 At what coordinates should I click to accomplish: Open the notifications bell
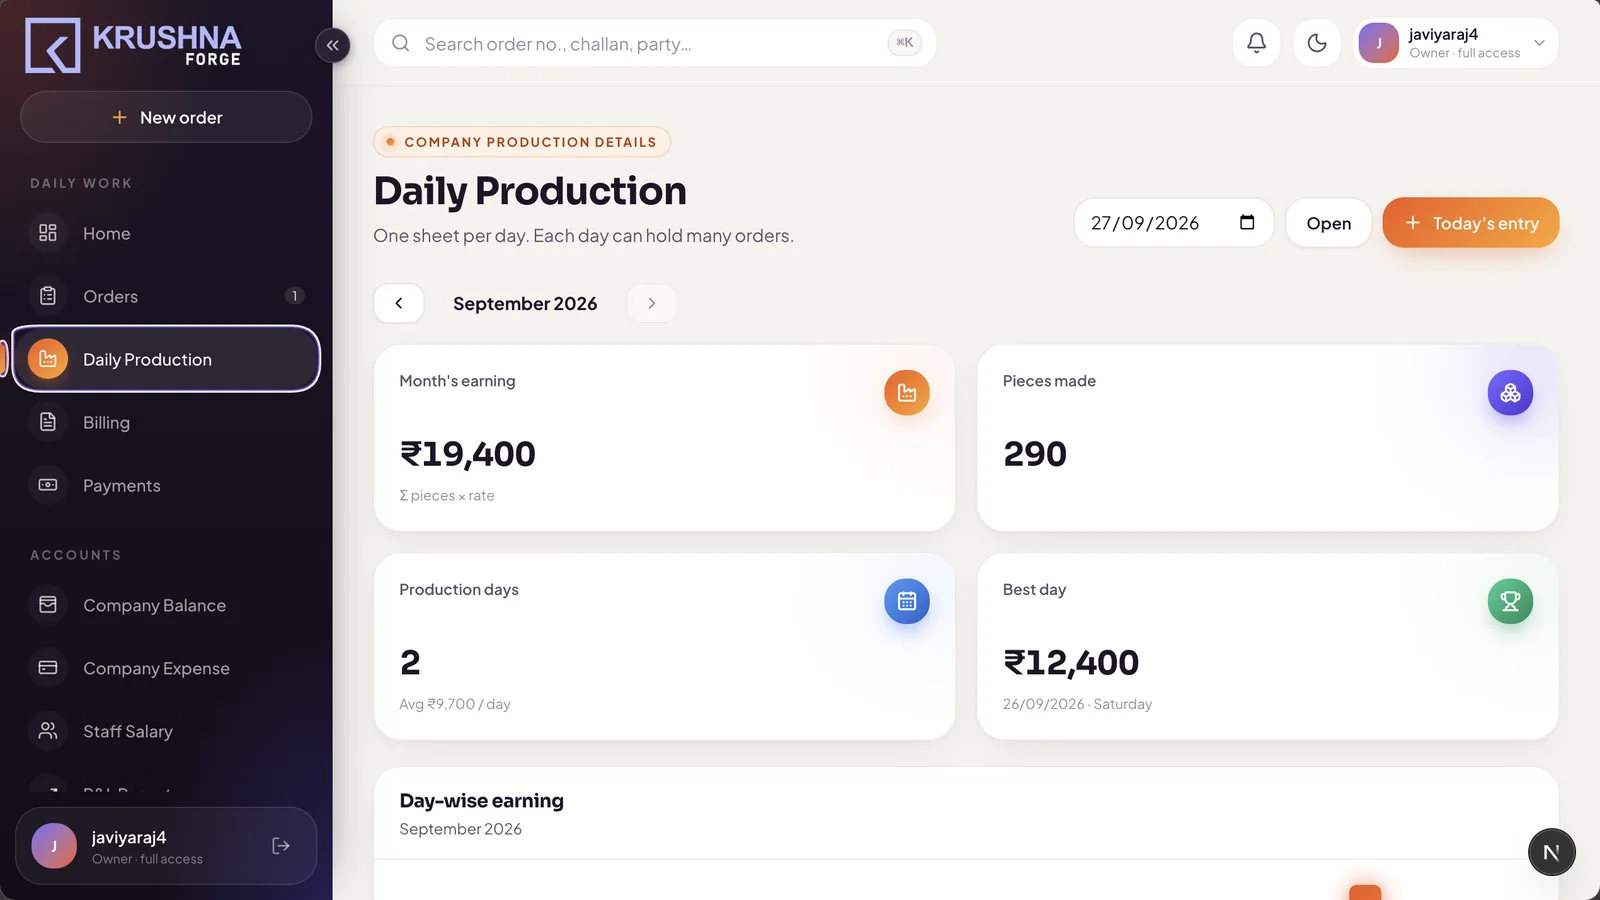pyautogui.click(x=1256, y=43)
